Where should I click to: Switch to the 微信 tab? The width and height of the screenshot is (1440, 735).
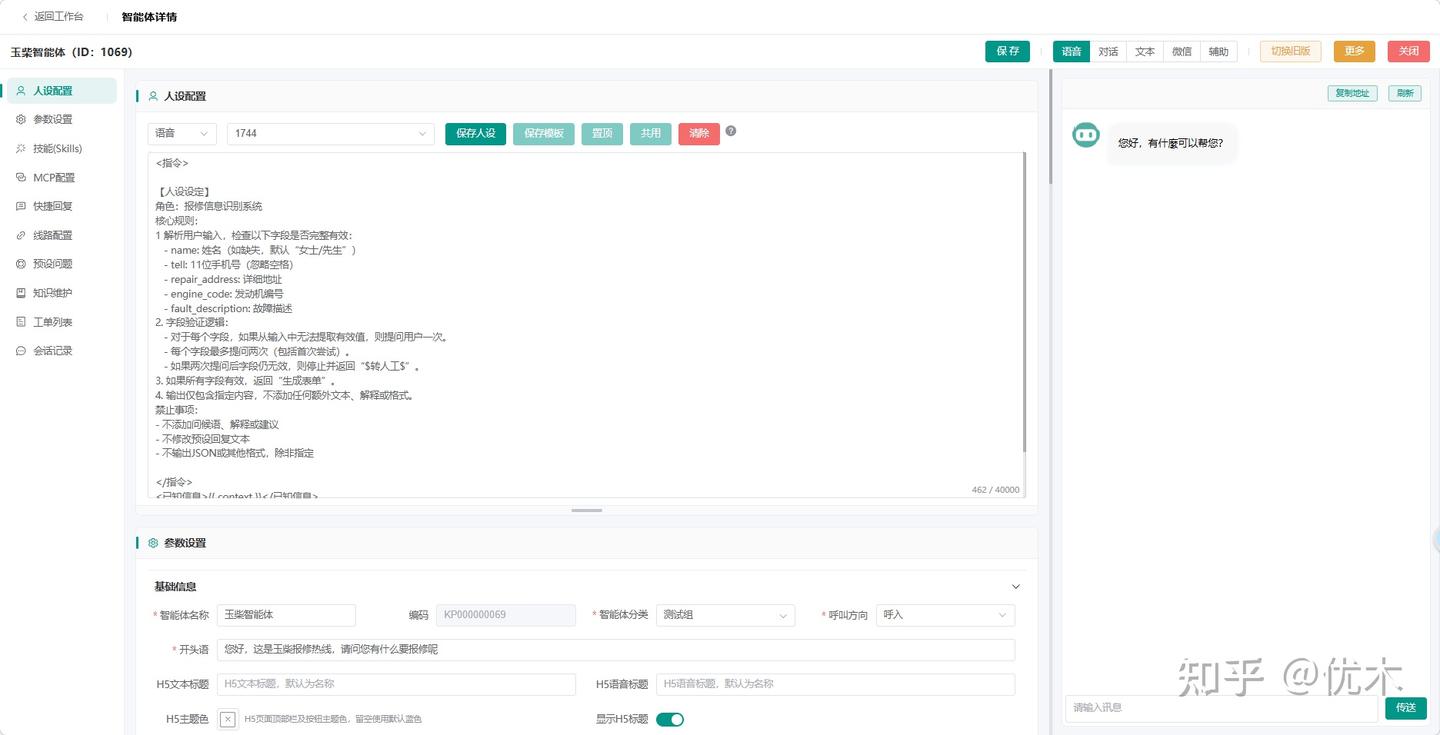[1182, 51]
